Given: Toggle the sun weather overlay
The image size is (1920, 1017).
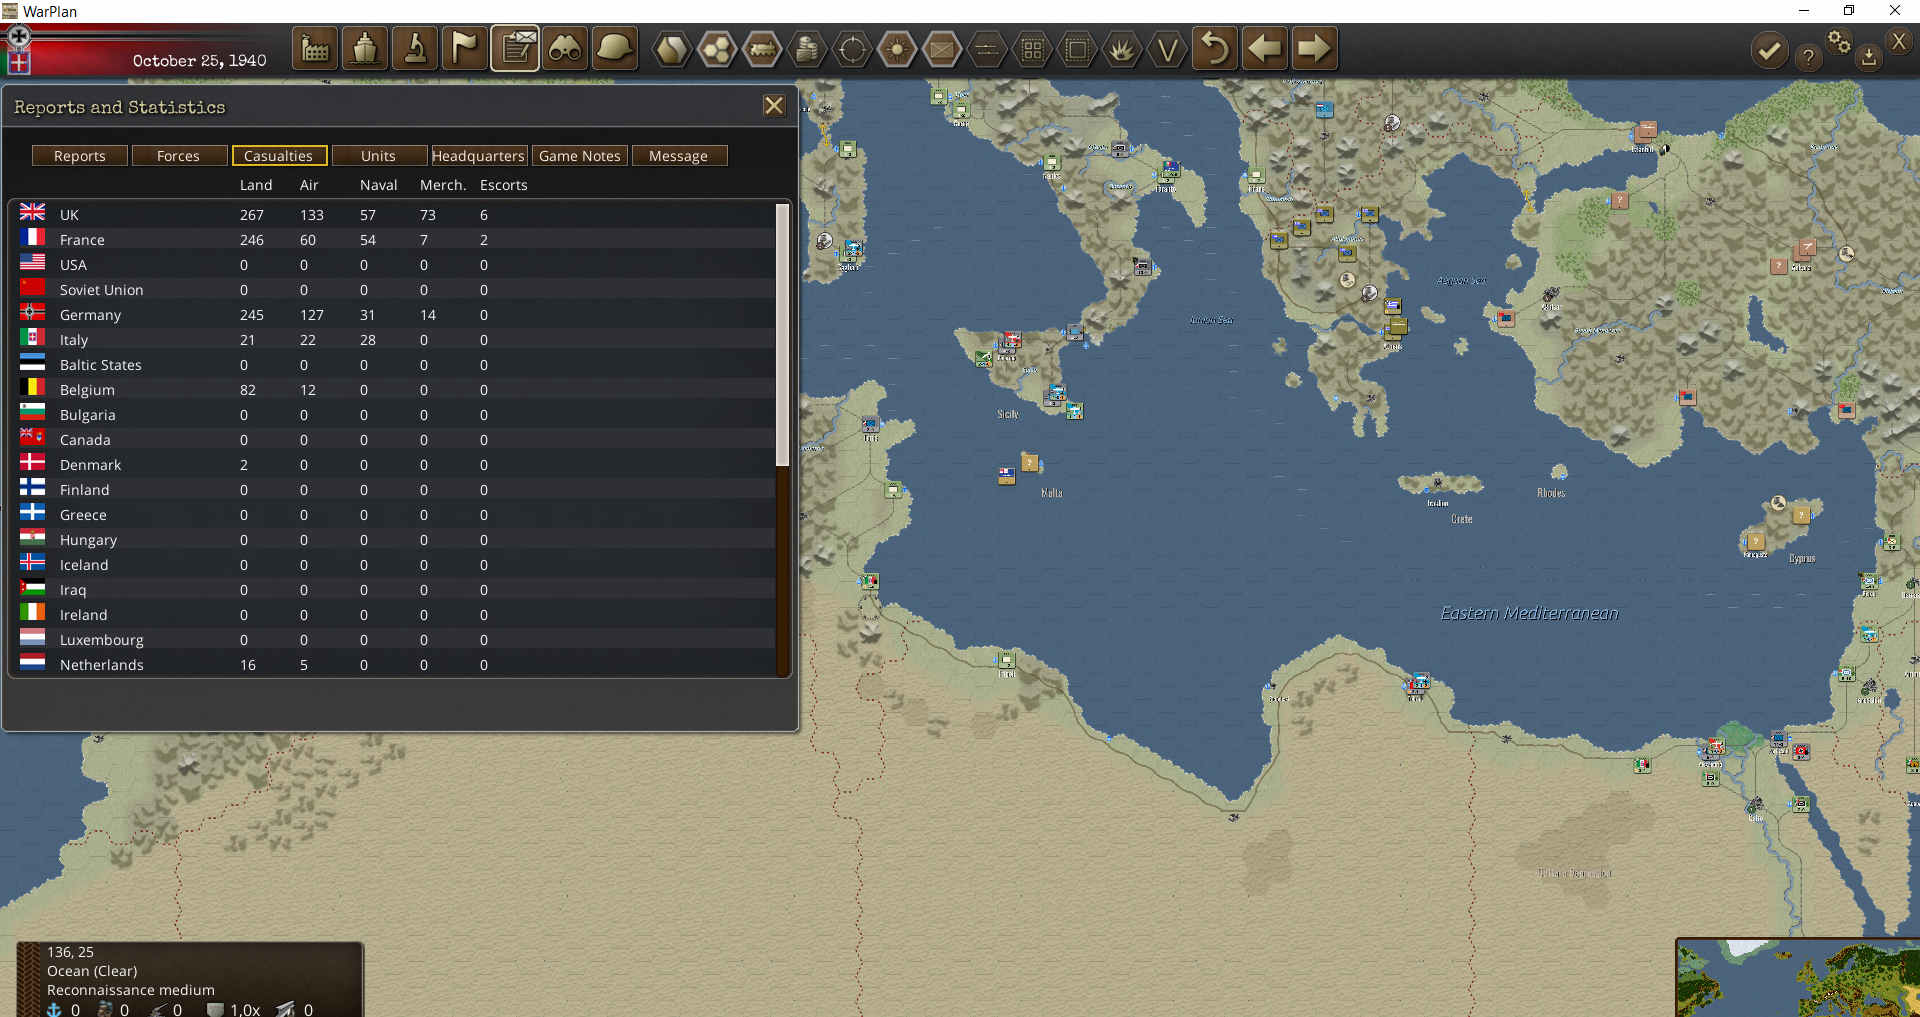Looking at the screenshot, I should click(897, 48).
